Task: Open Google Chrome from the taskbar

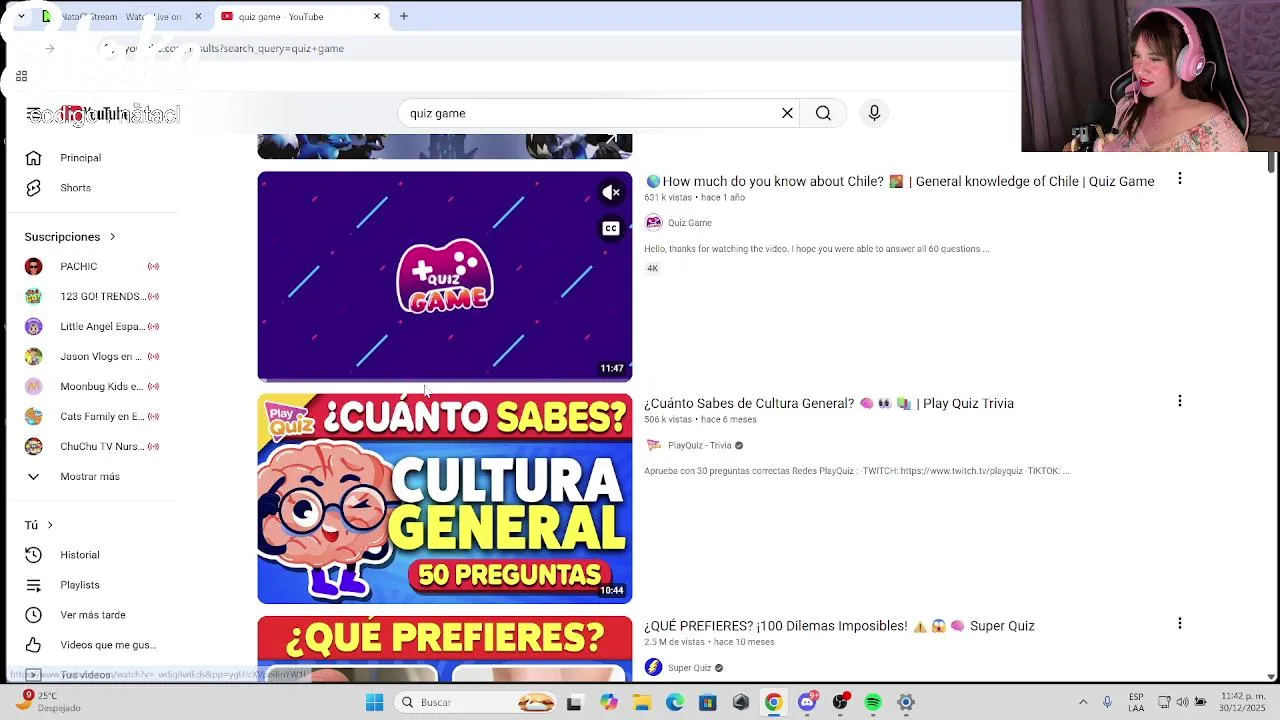Action: tap(774, 703)
